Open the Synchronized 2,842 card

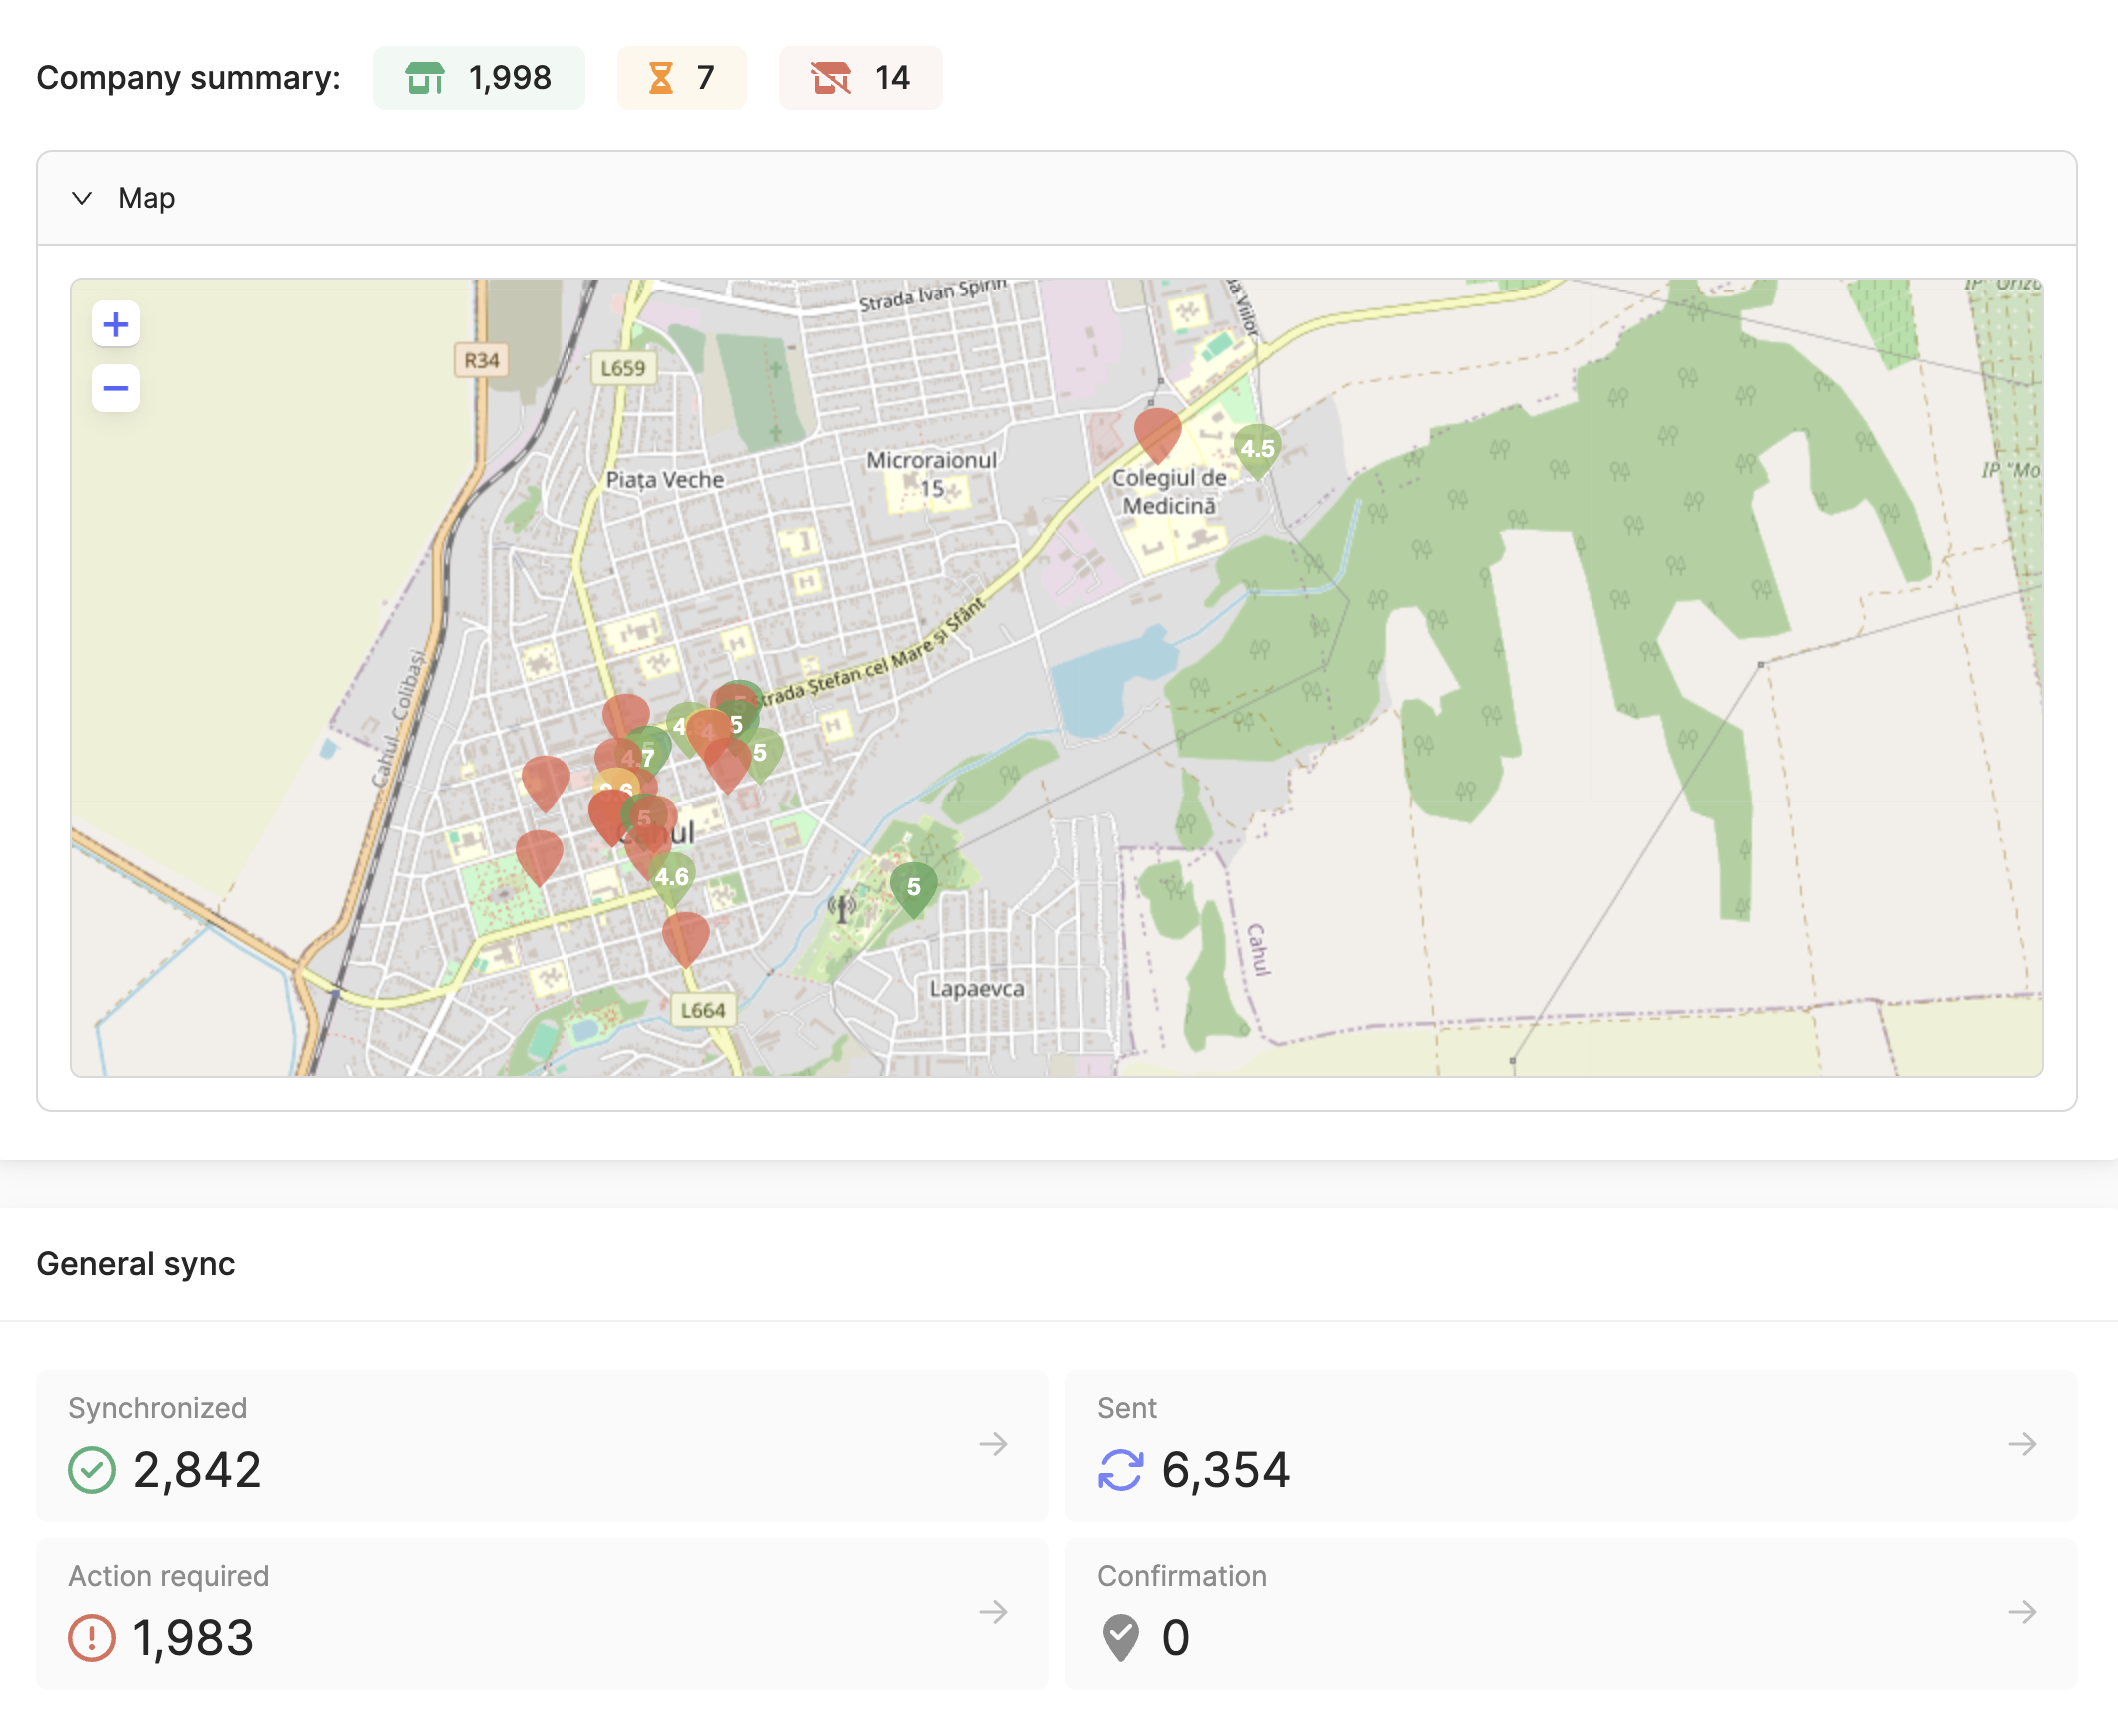coord(543,1446)
